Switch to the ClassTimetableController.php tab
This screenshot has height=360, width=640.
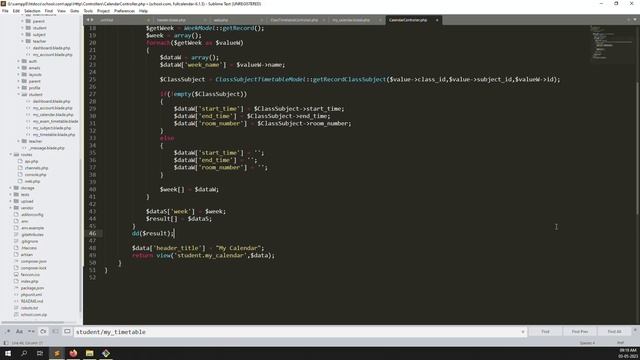(294, 20)
